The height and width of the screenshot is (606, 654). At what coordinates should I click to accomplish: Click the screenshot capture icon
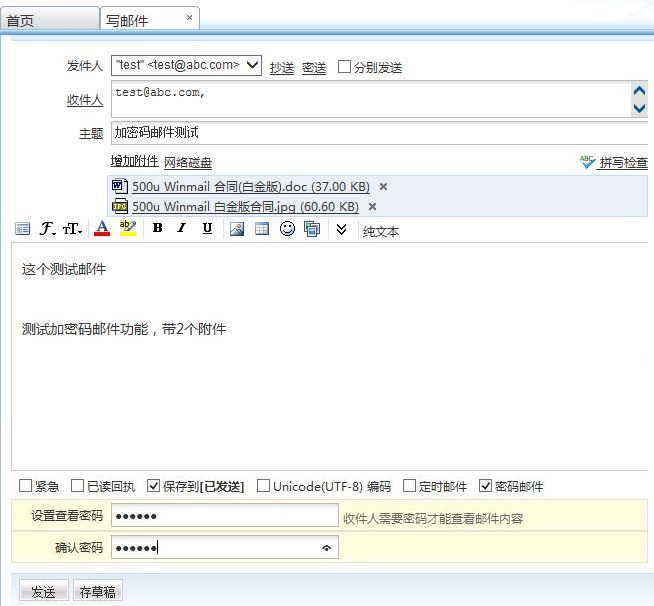pos(312,229)
